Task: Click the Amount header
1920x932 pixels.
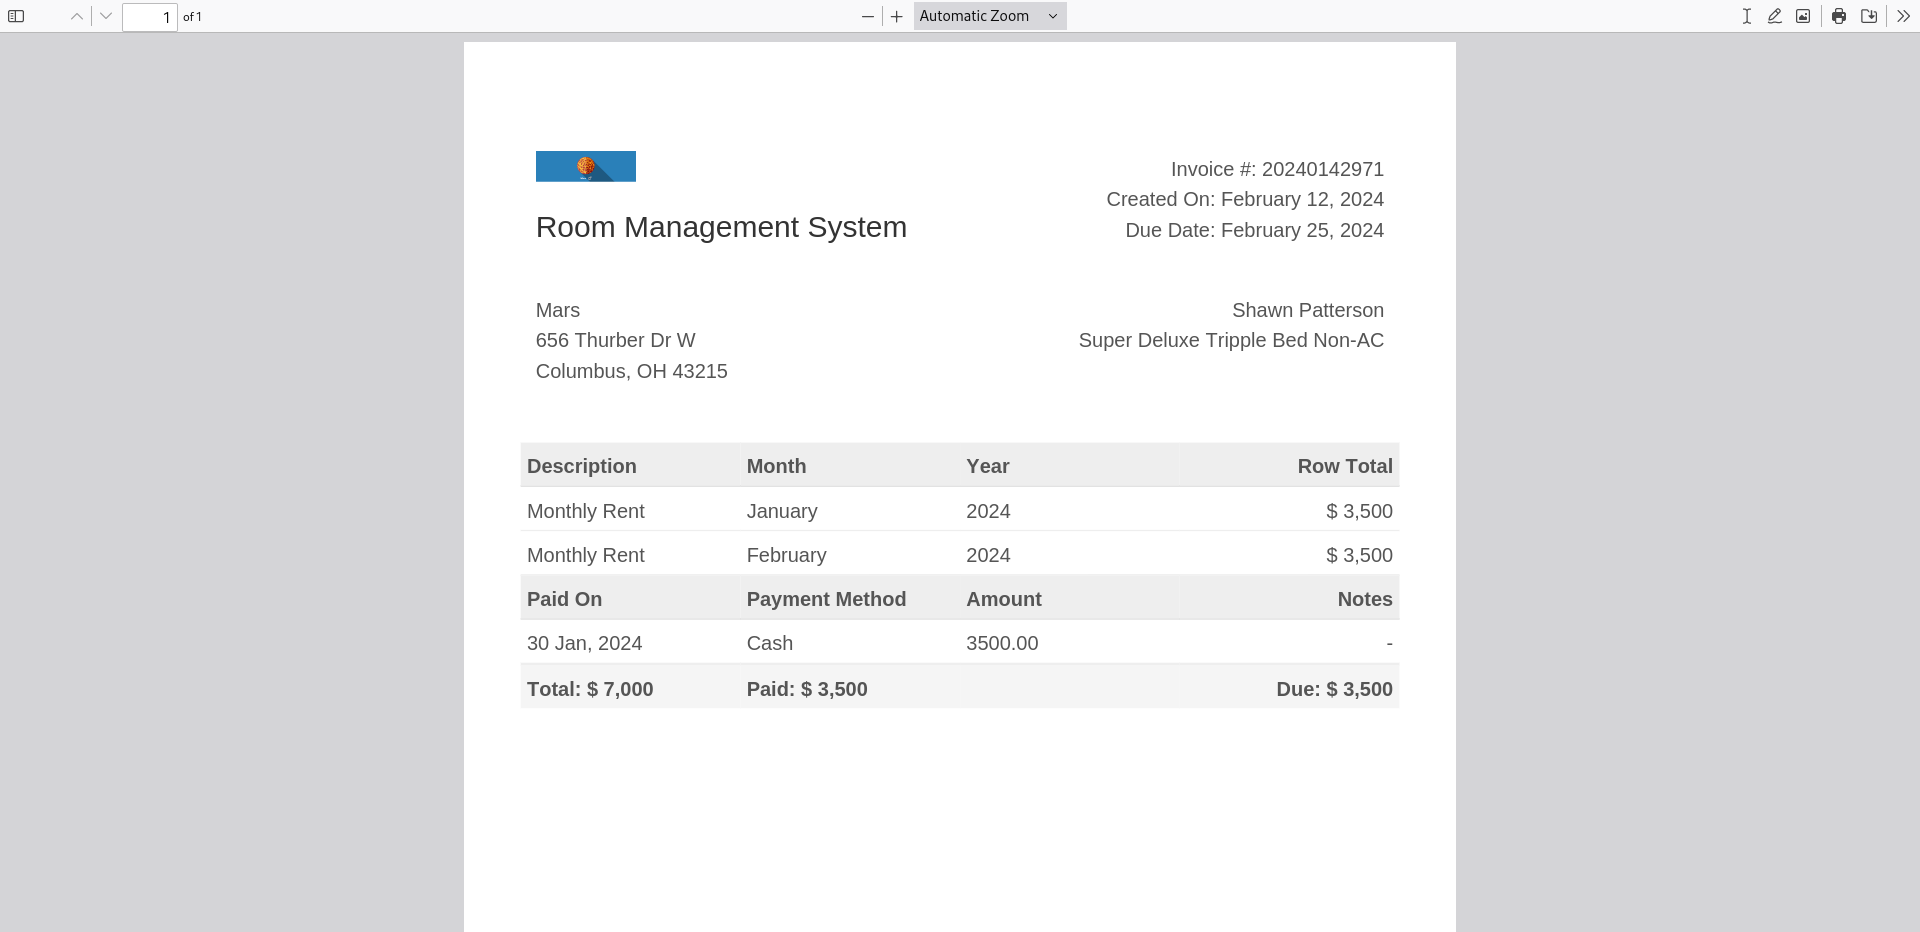Action: [x=1004, y=599]
